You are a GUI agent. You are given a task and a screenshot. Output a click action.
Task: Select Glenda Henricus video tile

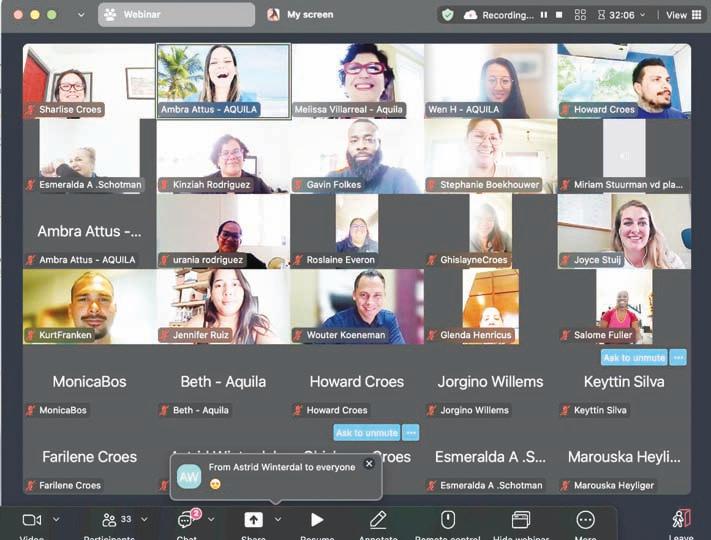(x=491, y=306)
